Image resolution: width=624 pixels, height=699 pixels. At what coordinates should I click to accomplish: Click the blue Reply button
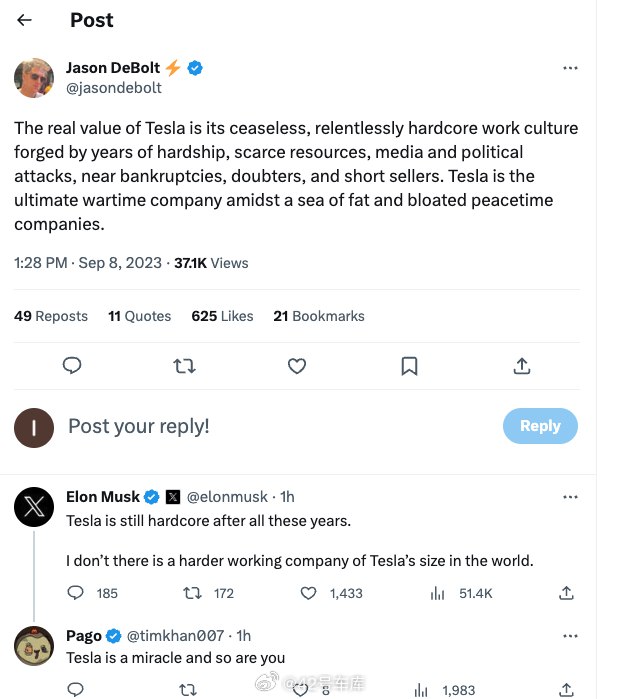click(x=540, y=426)
